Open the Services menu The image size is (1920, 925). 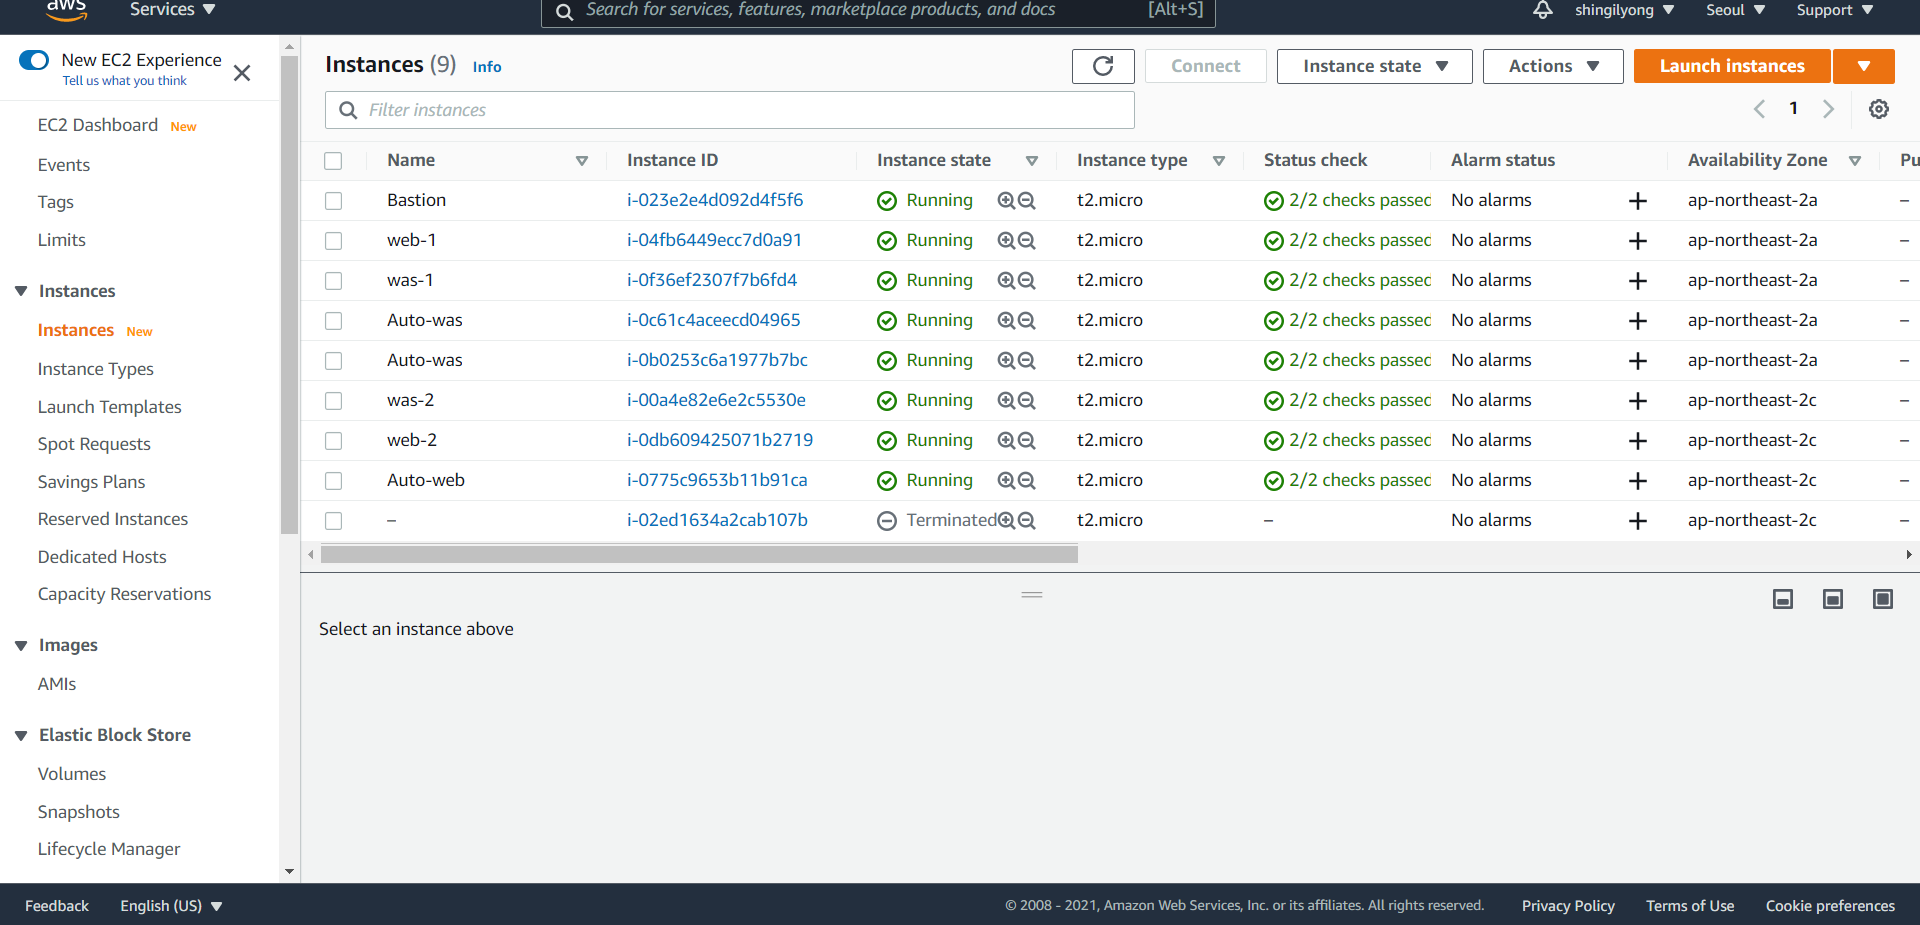point(172,10)
